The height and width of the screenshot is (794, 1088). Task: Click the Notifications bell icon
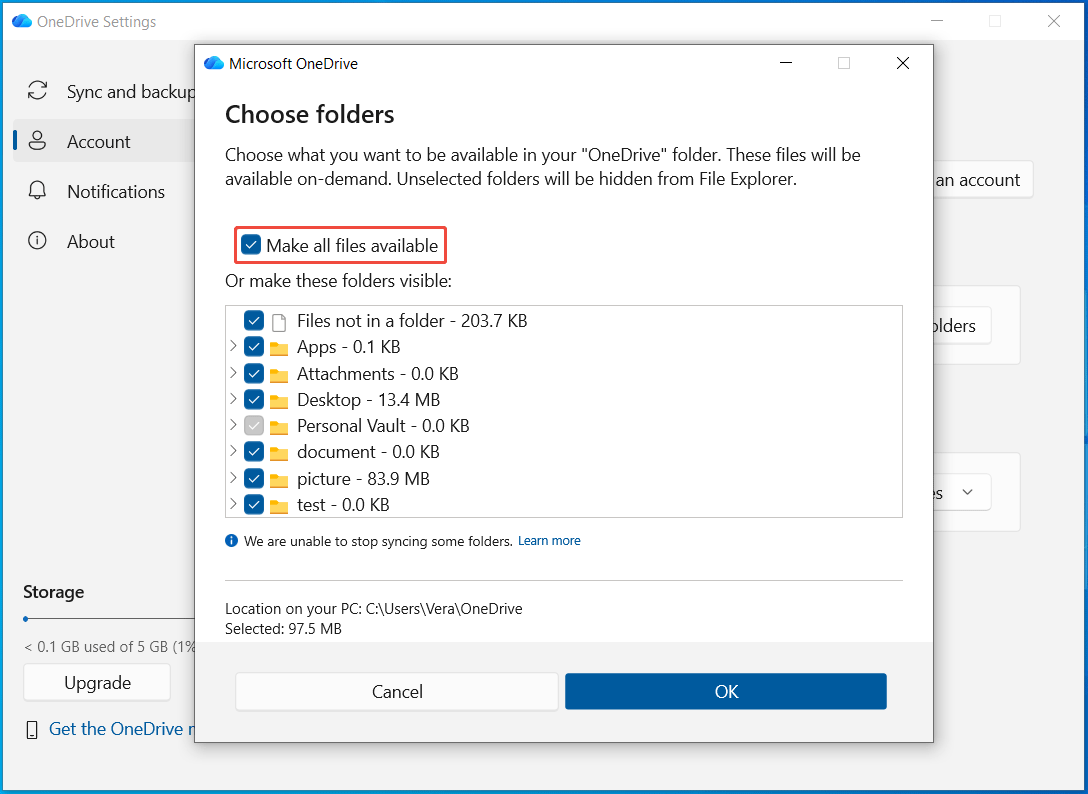[37, 191]
